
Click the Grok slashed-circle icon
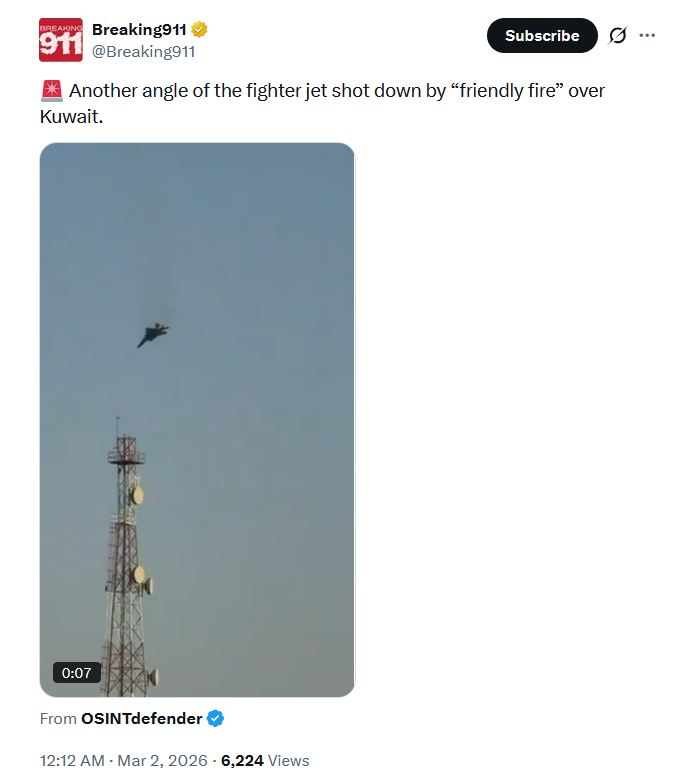618,36
